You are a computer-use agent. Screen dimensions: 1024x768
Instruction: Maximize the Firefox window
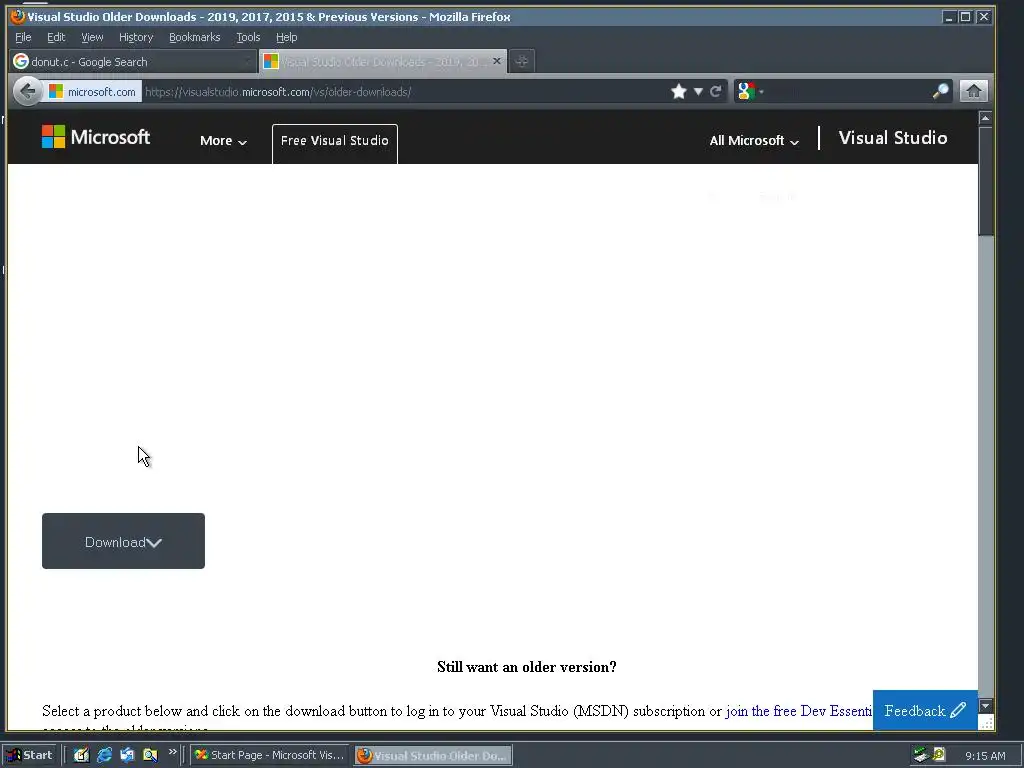coord(966,17)
